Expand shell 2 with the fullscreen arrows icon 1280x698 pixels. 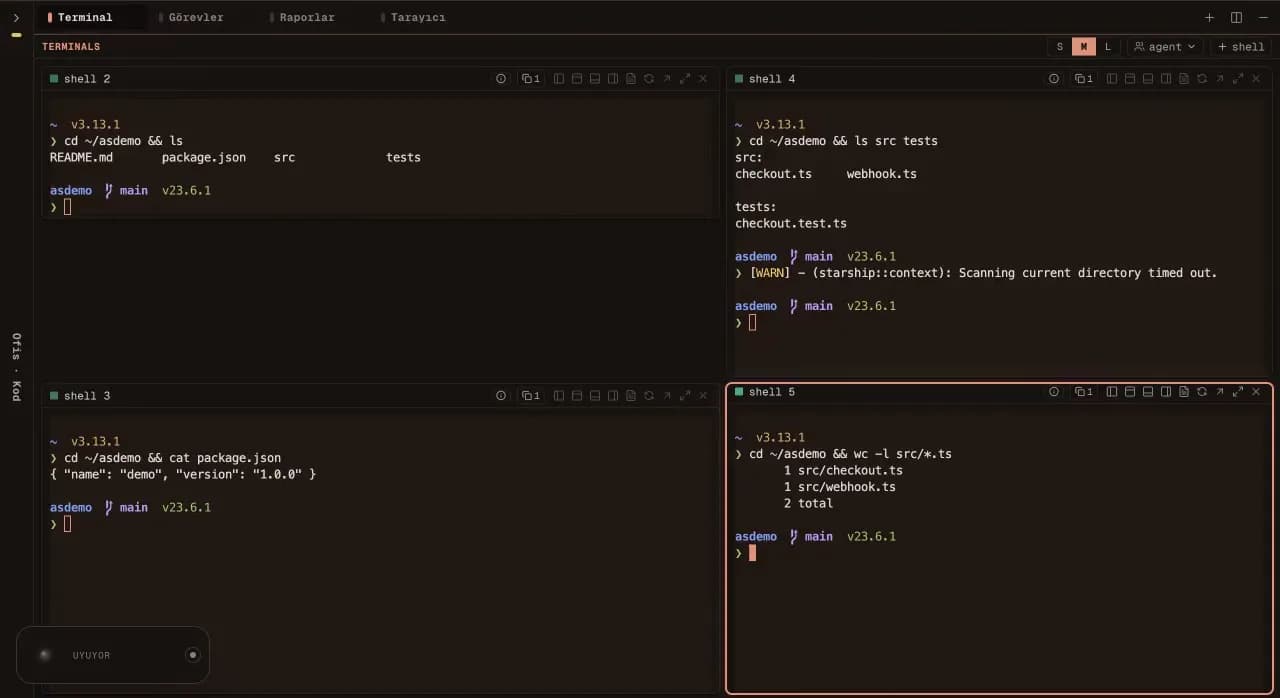click(x=685, y=79)
